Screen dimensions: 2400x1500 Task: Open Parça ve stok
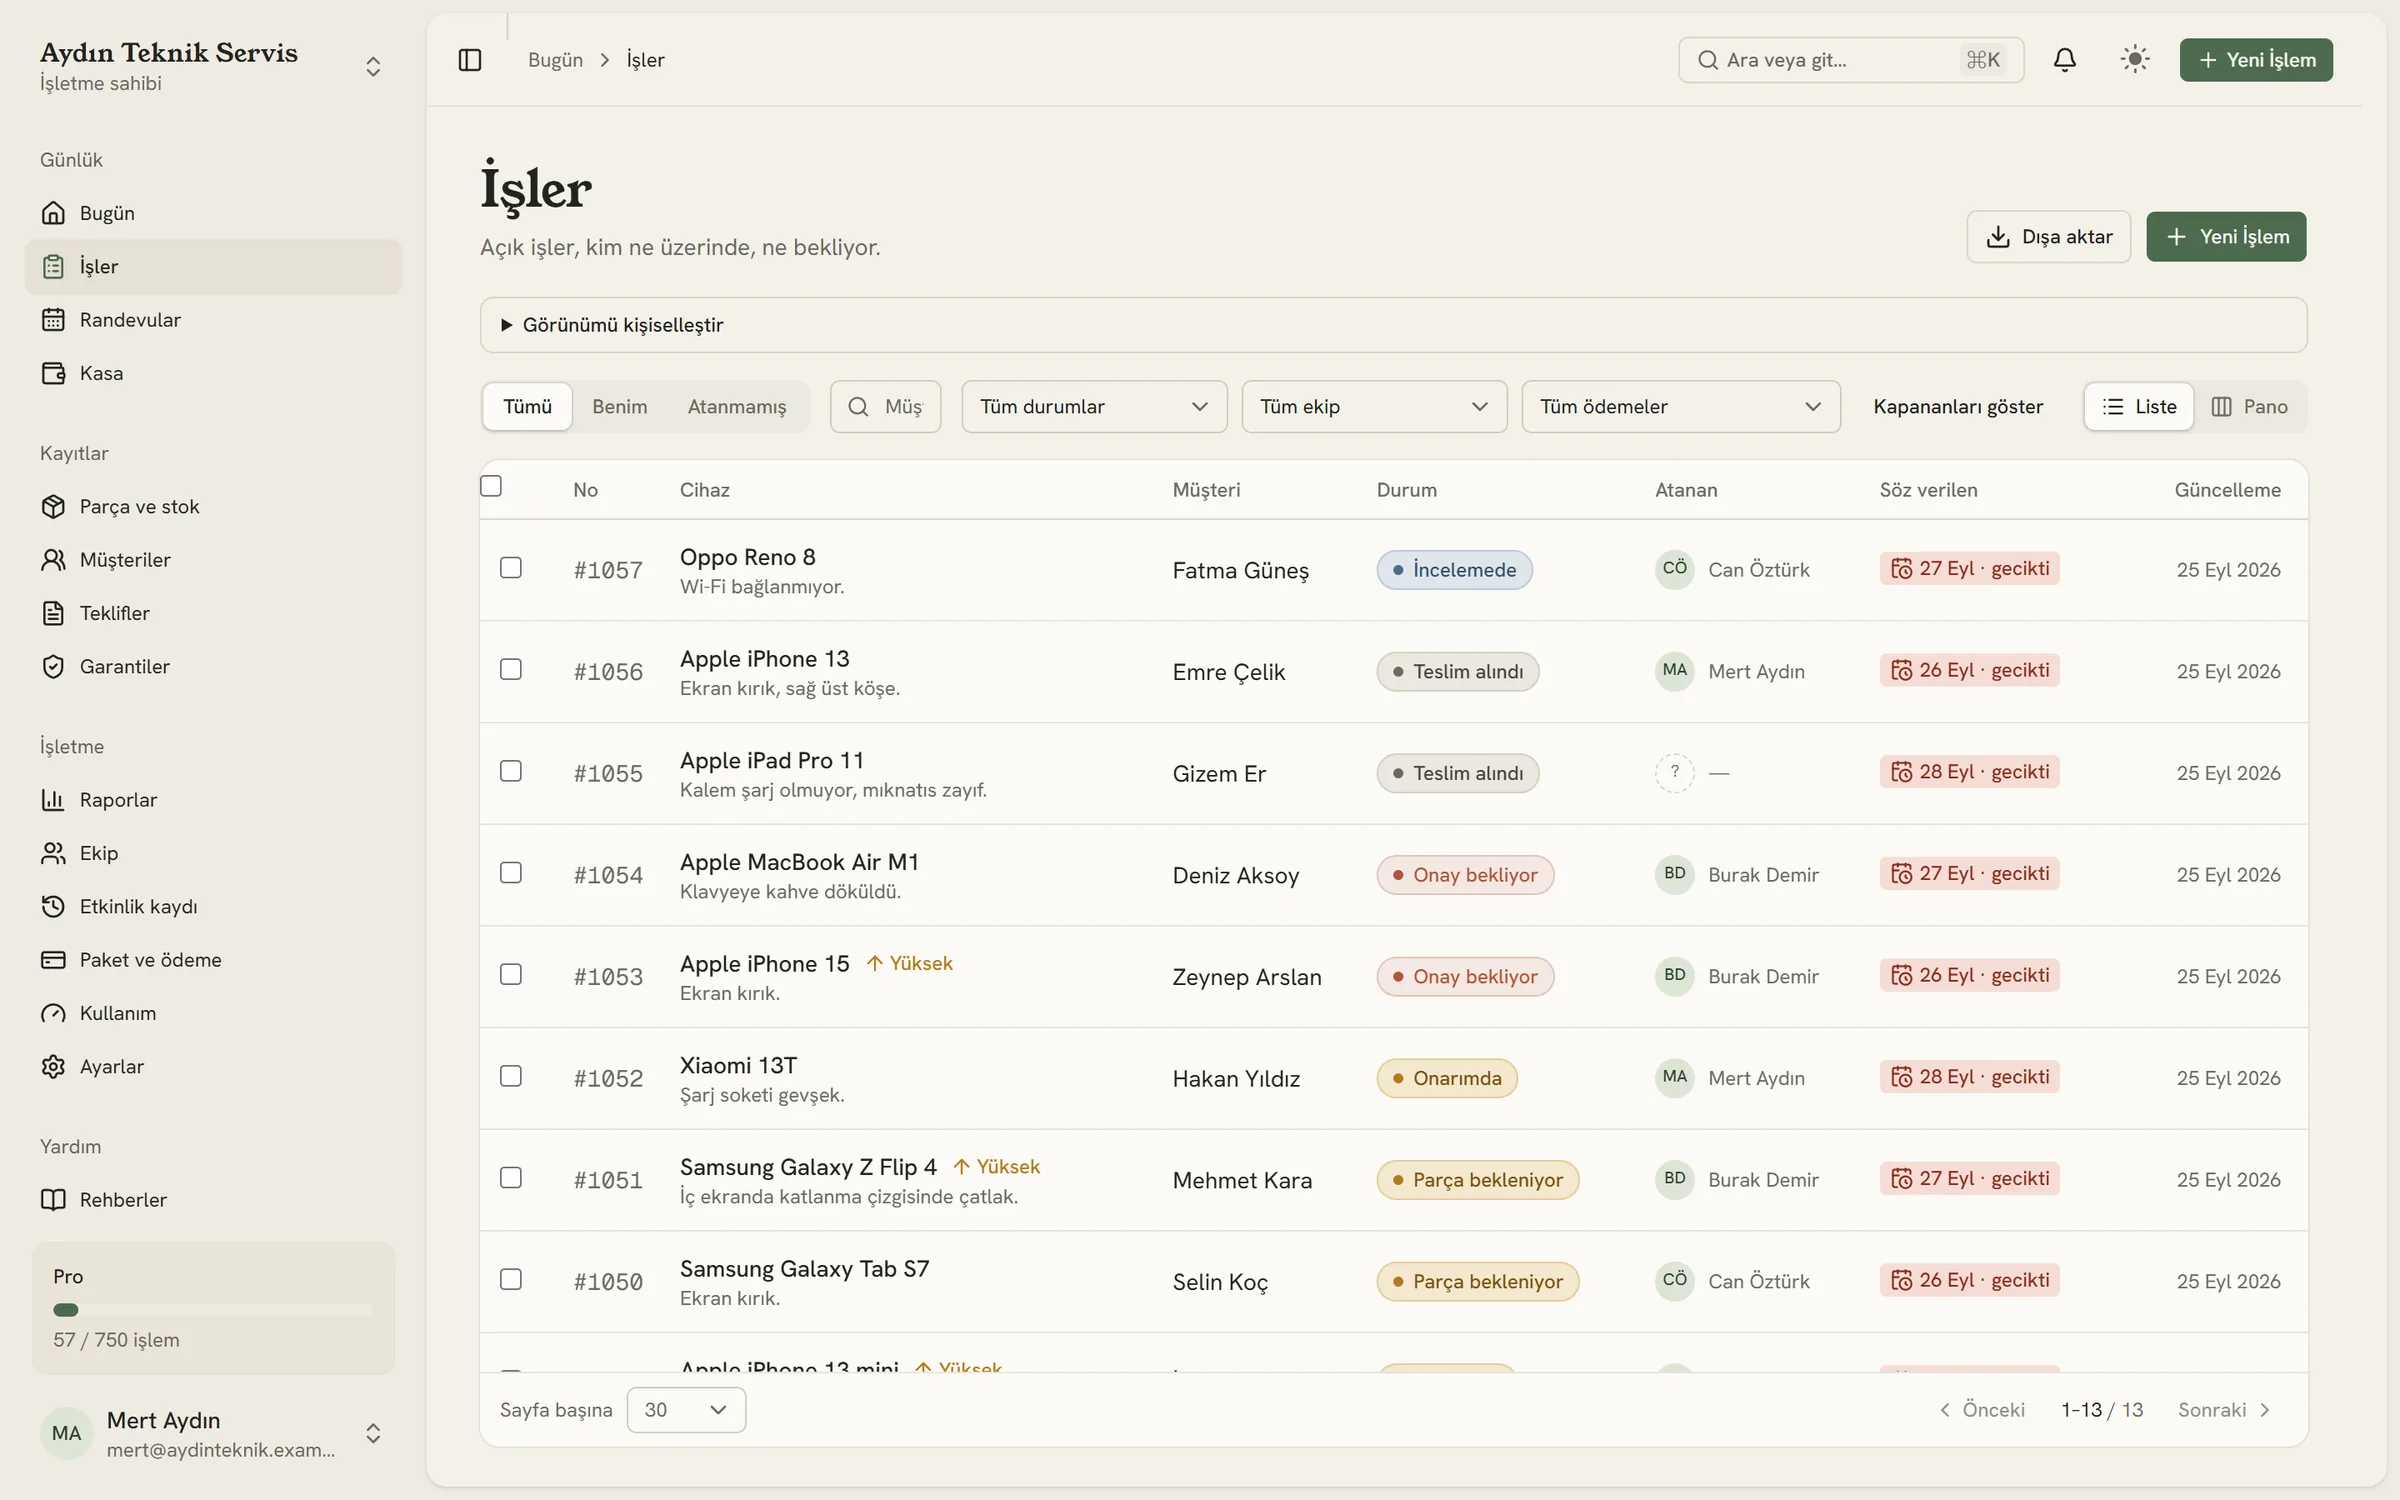(x=213, y=506)
